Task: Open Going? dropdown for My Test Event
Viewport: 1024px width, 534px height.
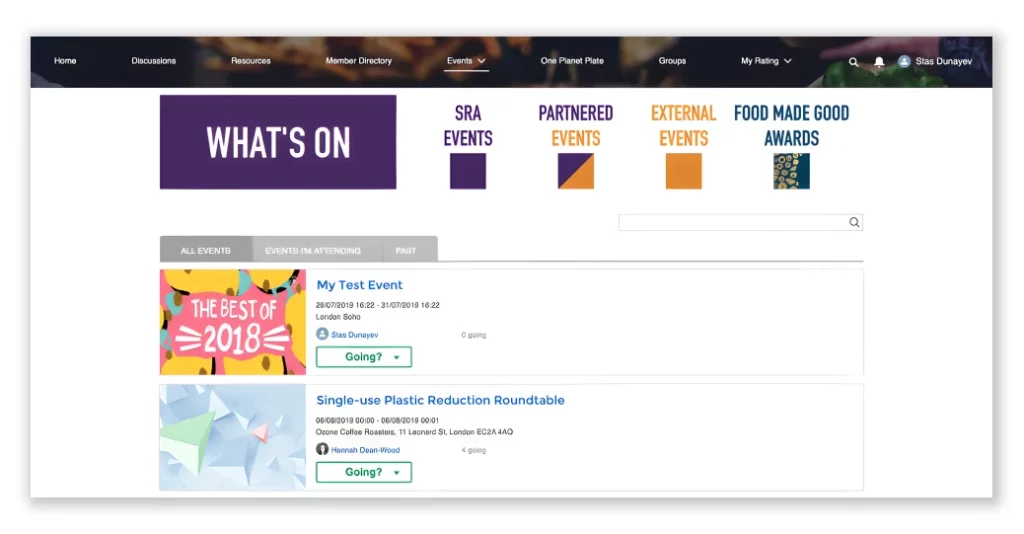Action: click(x=364, y=357)
